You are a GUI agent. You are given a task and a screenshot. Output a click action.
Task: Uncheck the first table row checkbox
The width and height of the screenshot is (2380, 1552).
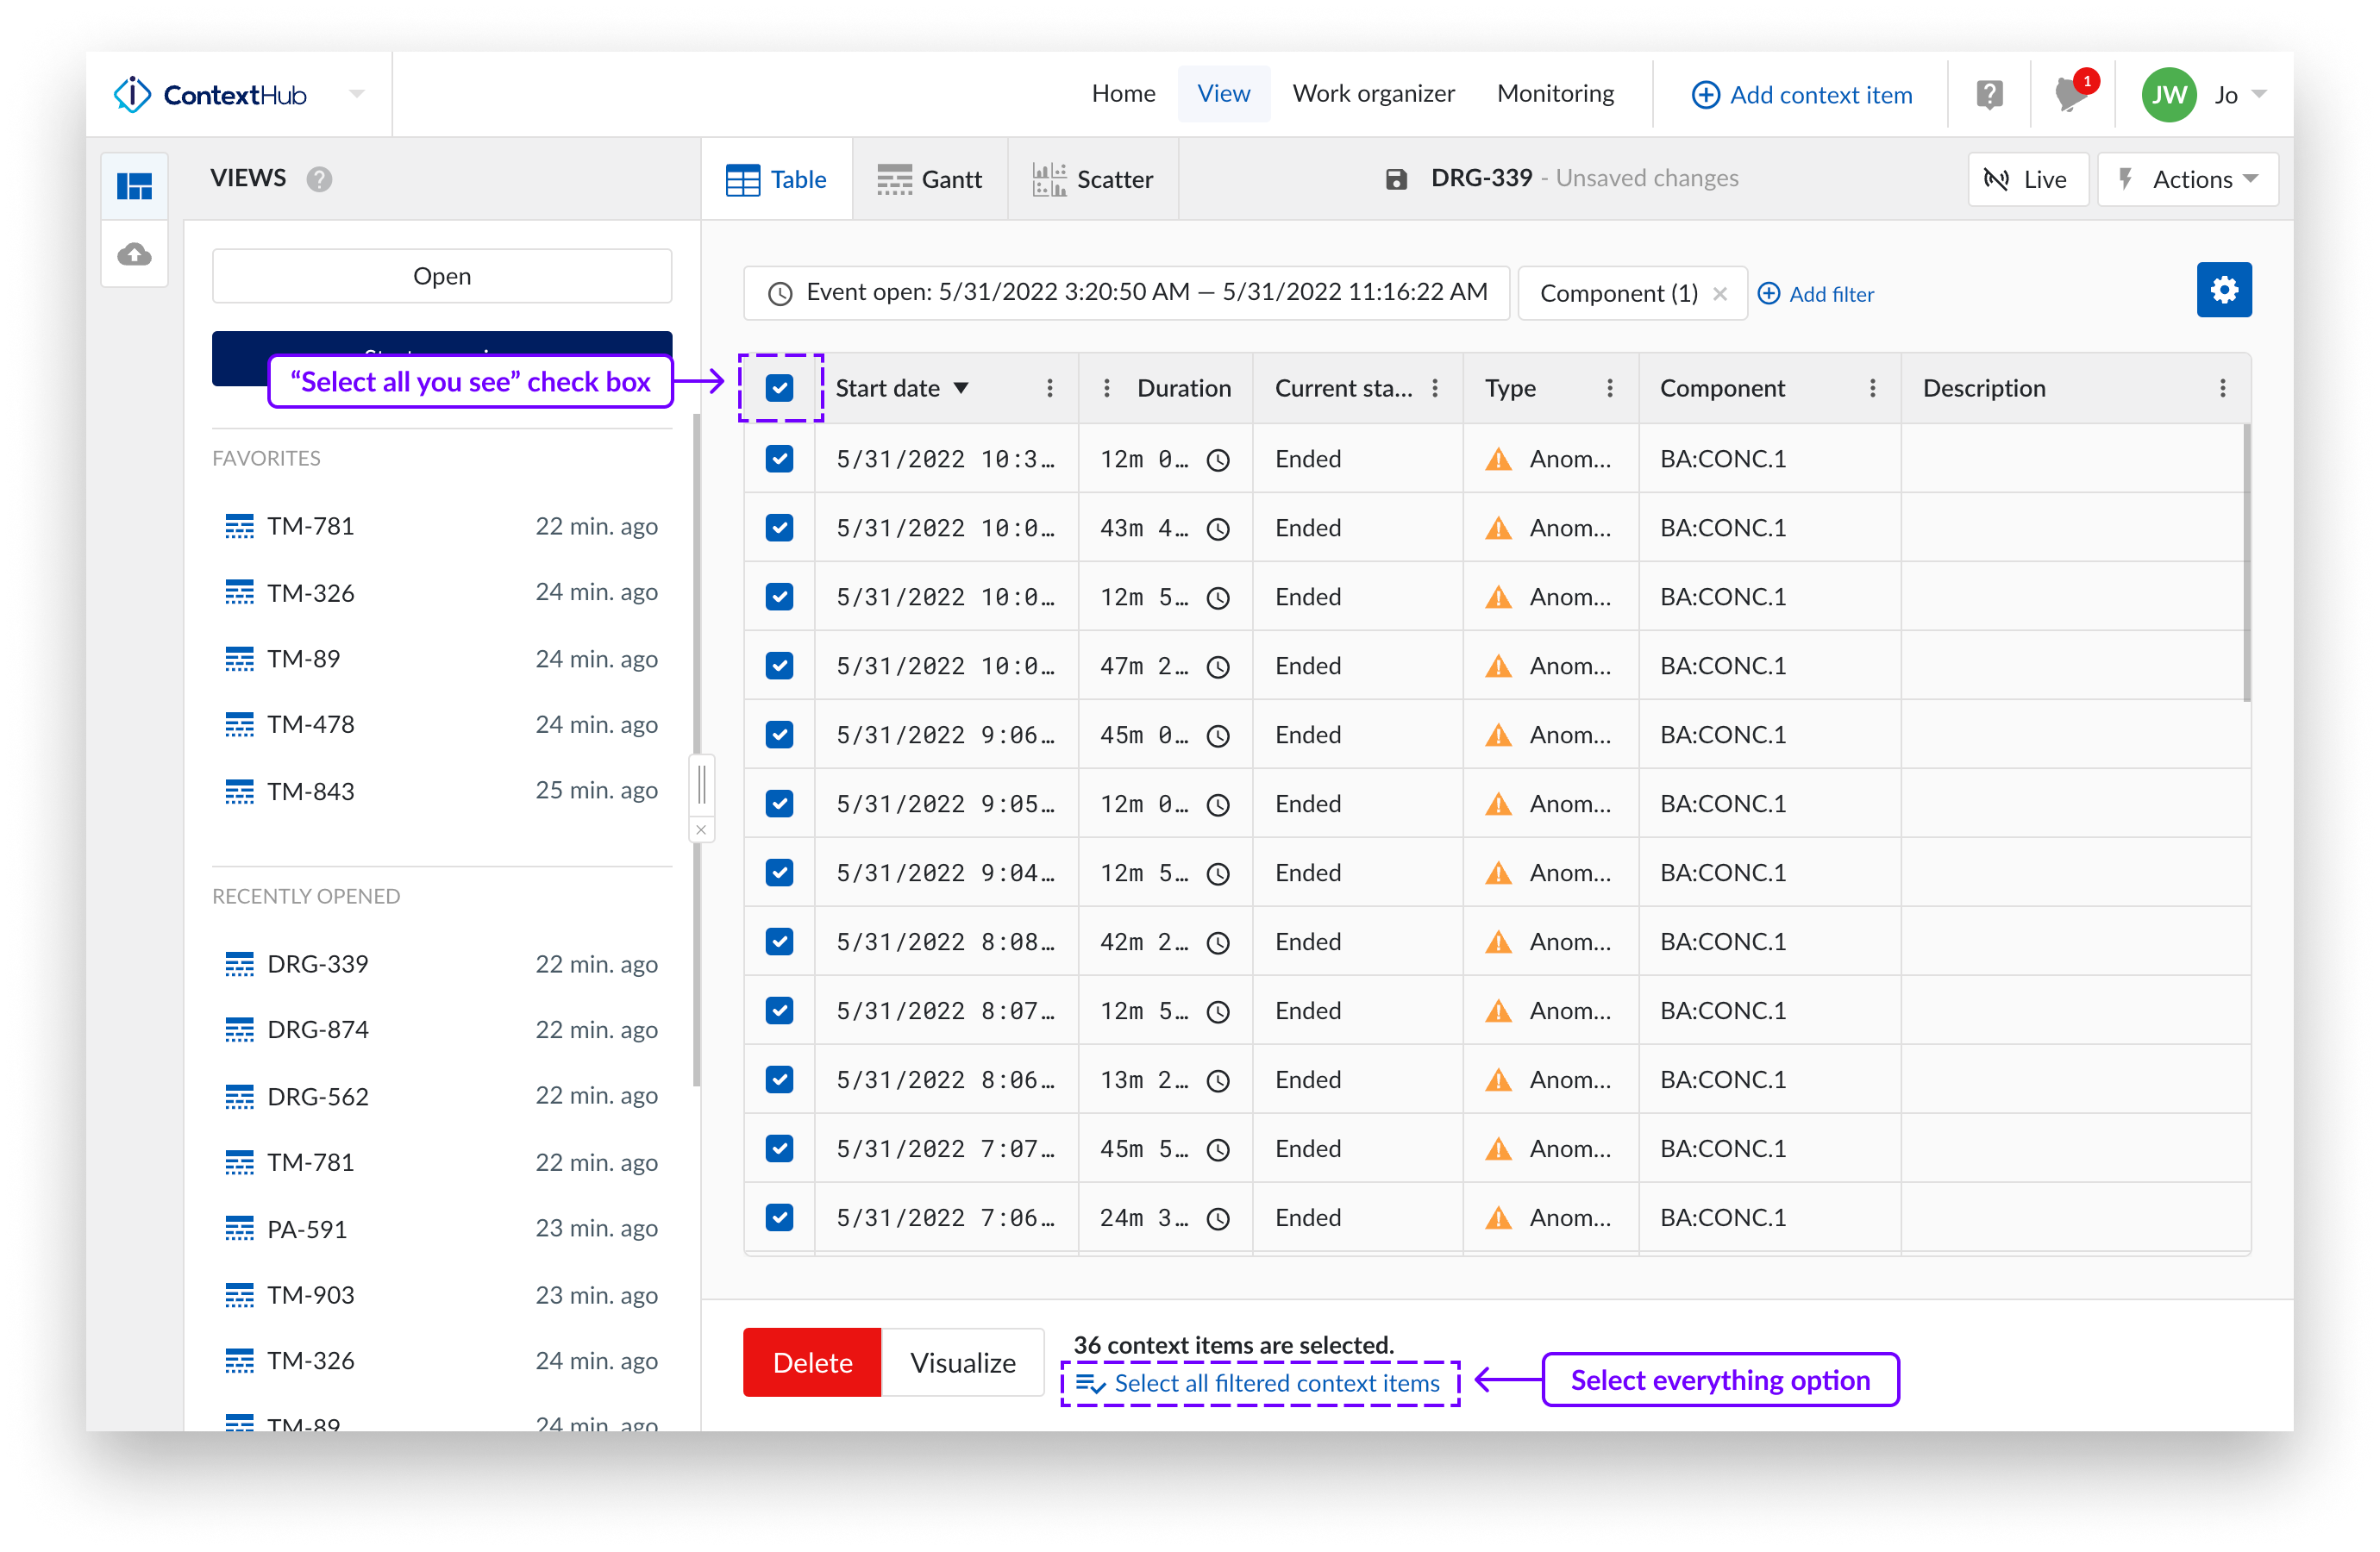(779, 459)
